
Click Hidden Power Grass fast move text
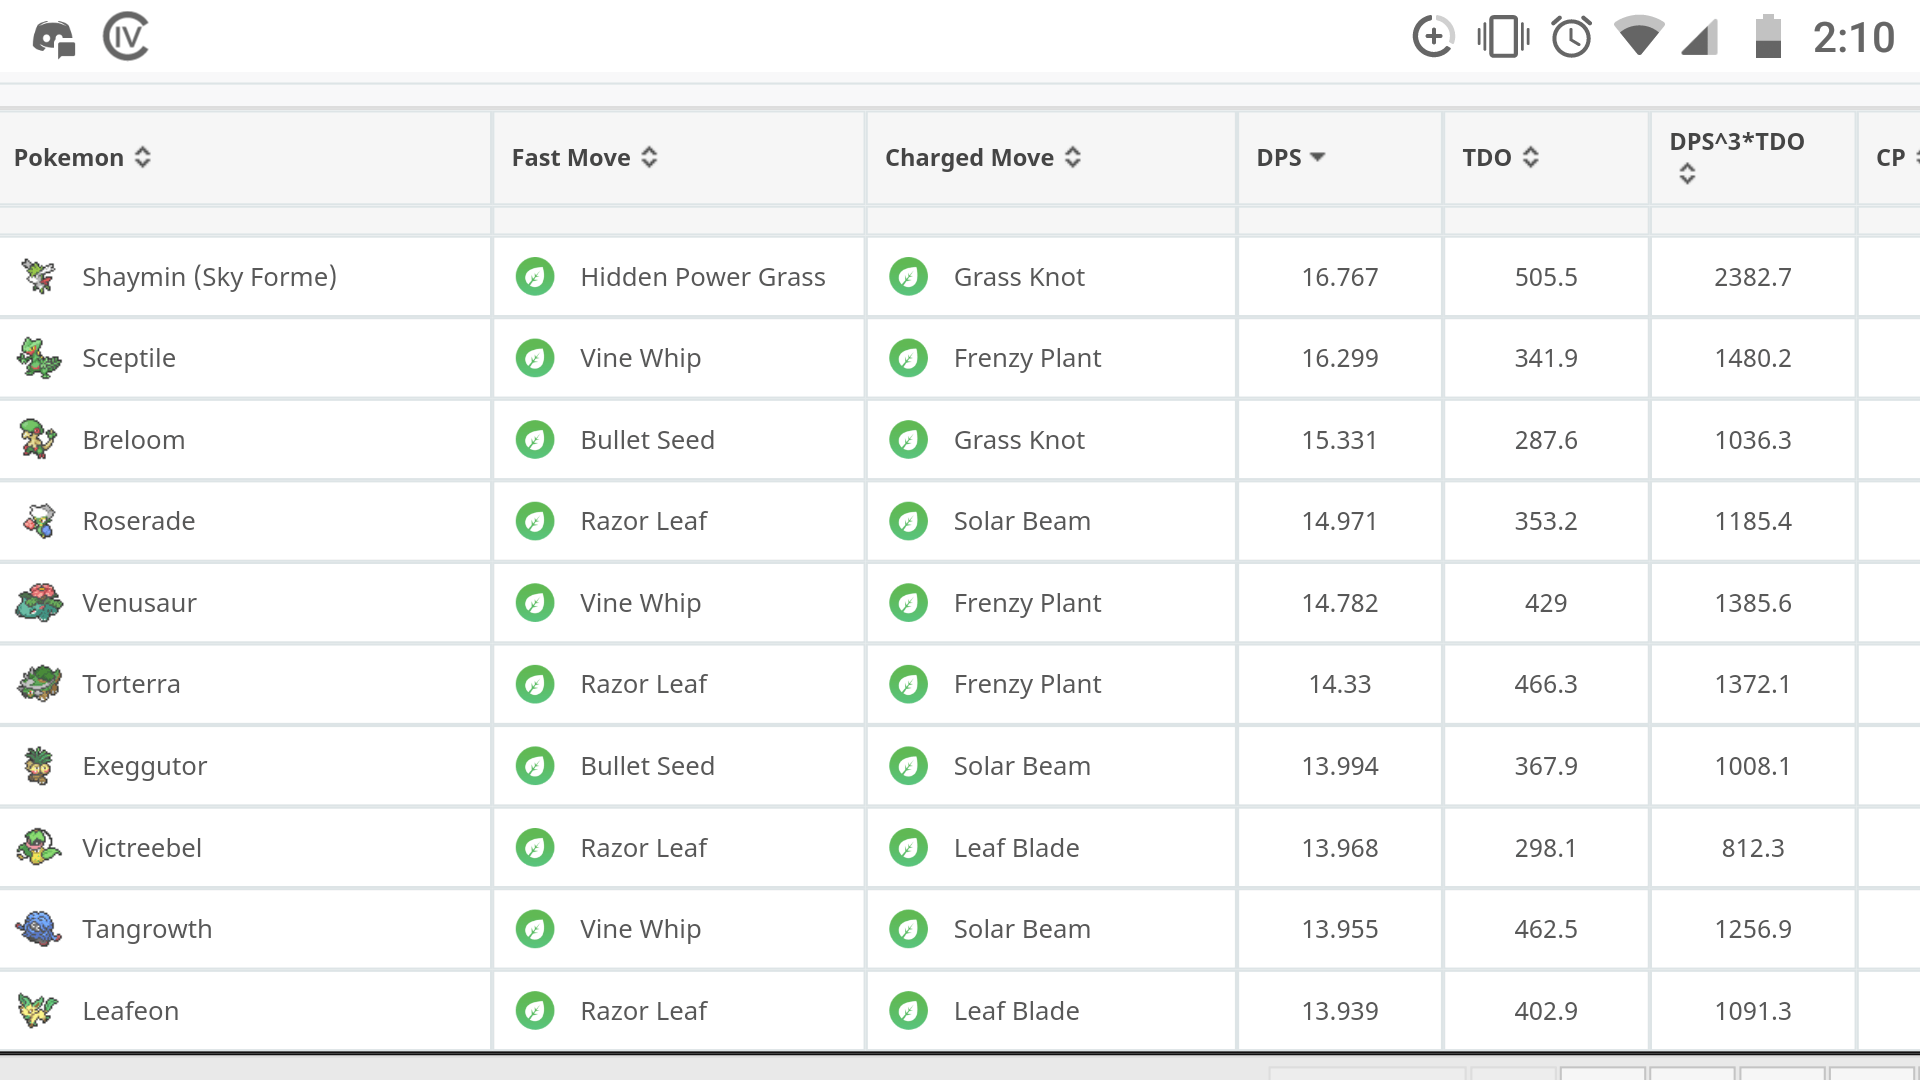pyautogui.click(x=703, y=277)
